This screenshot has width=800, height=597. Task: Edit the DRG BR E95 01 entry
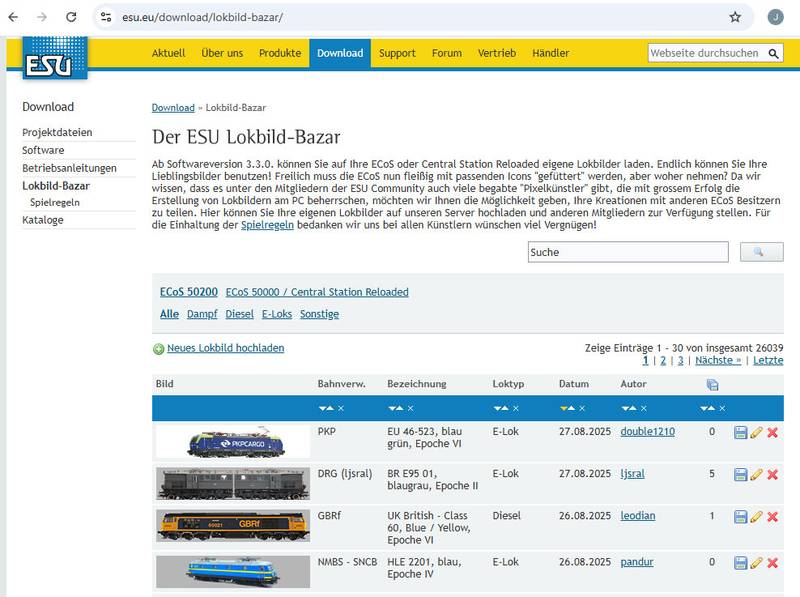point(757,475)
